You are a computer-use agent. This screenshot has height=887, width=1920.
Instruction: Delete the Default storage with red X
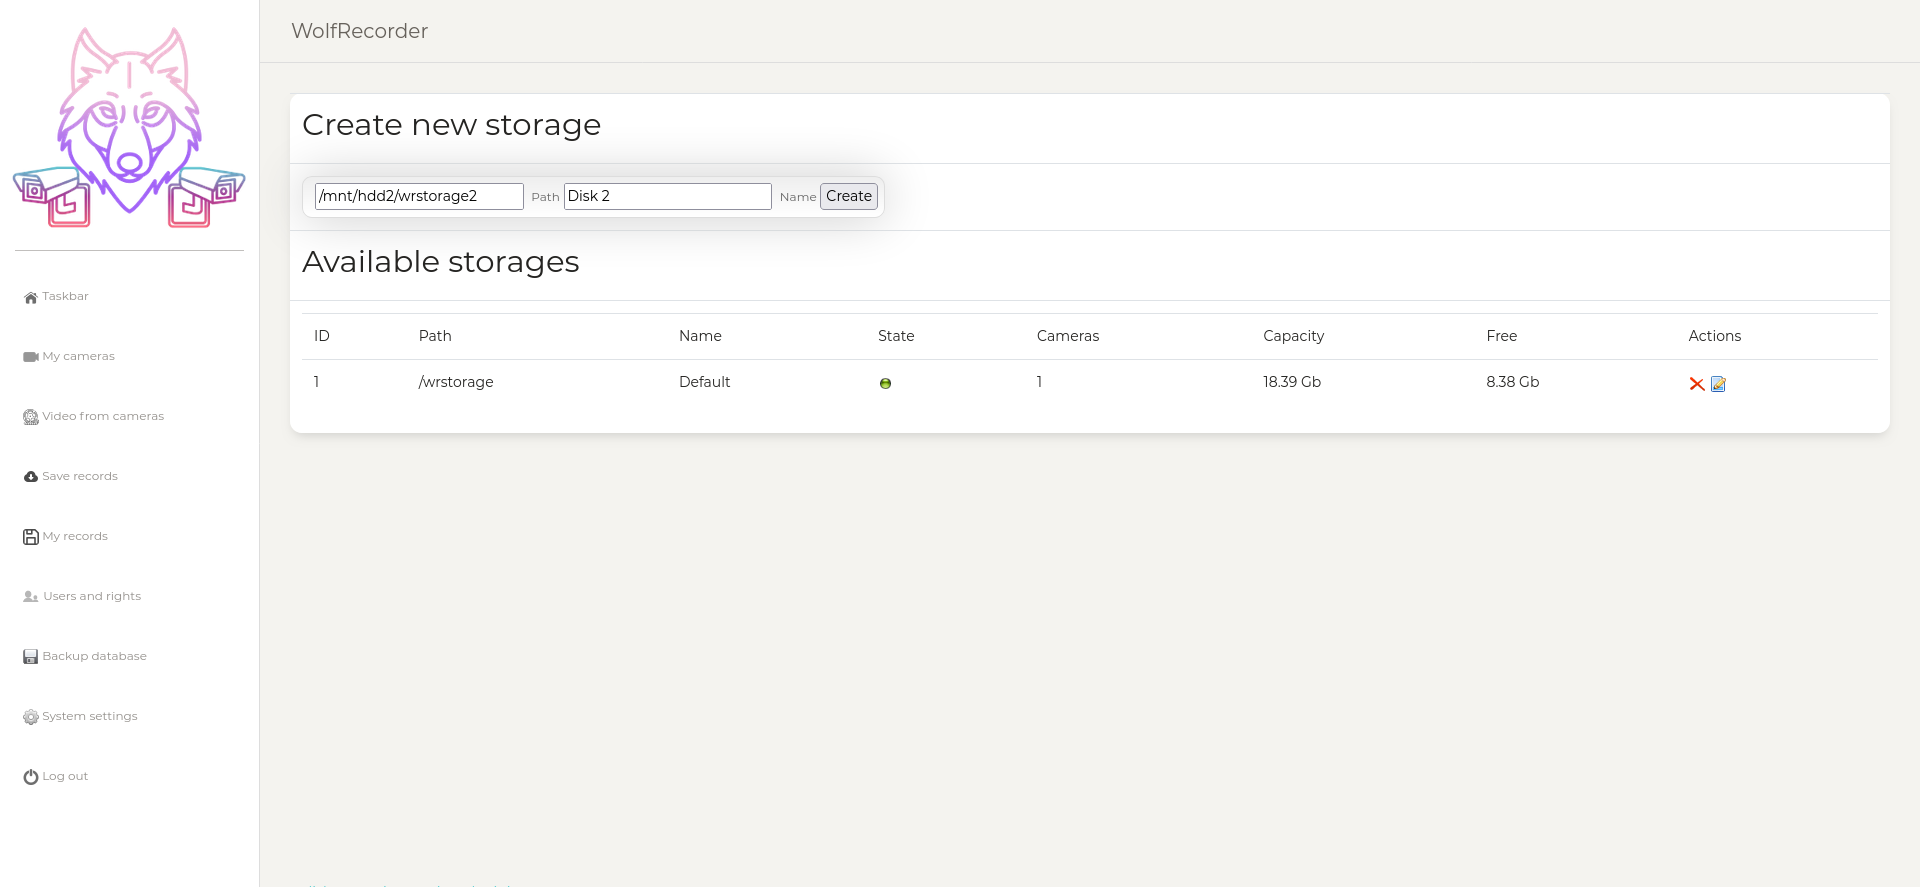1697,384
